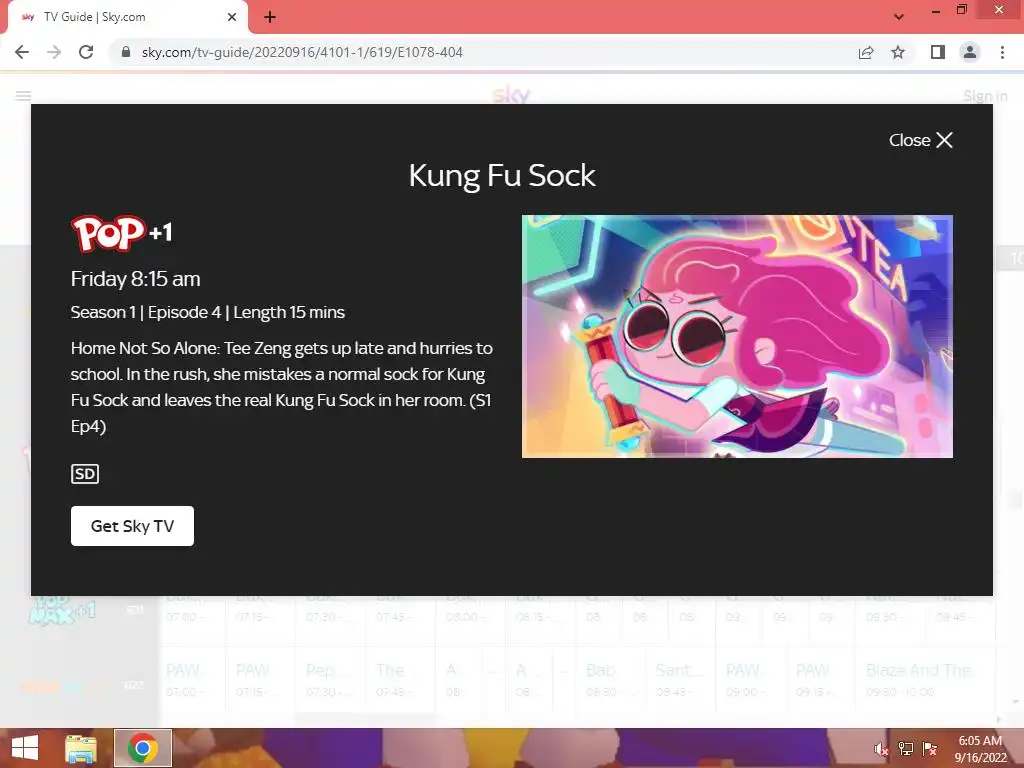Open the browser side panel

[938, 52]
